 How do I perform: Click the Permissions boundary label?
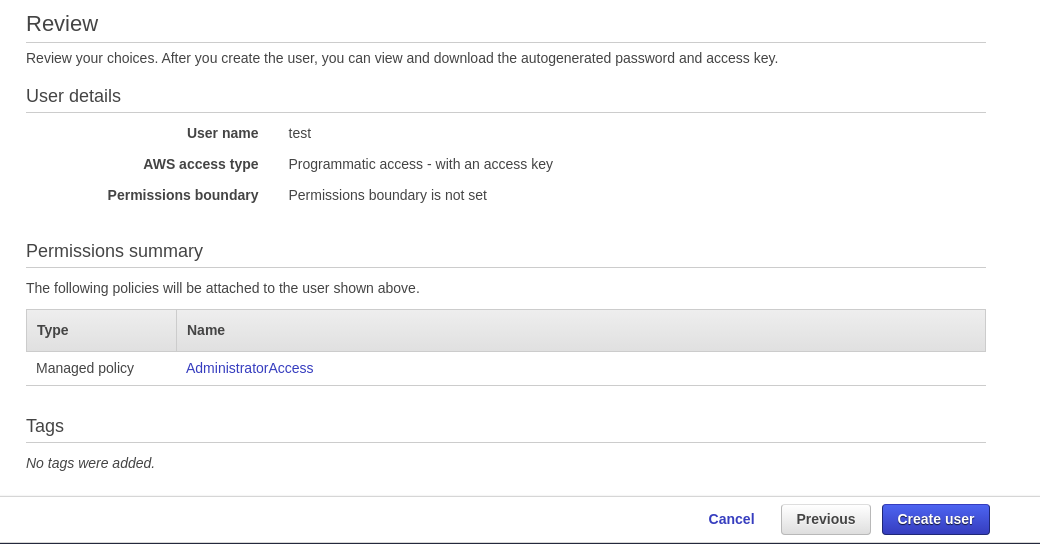[183, 195]
